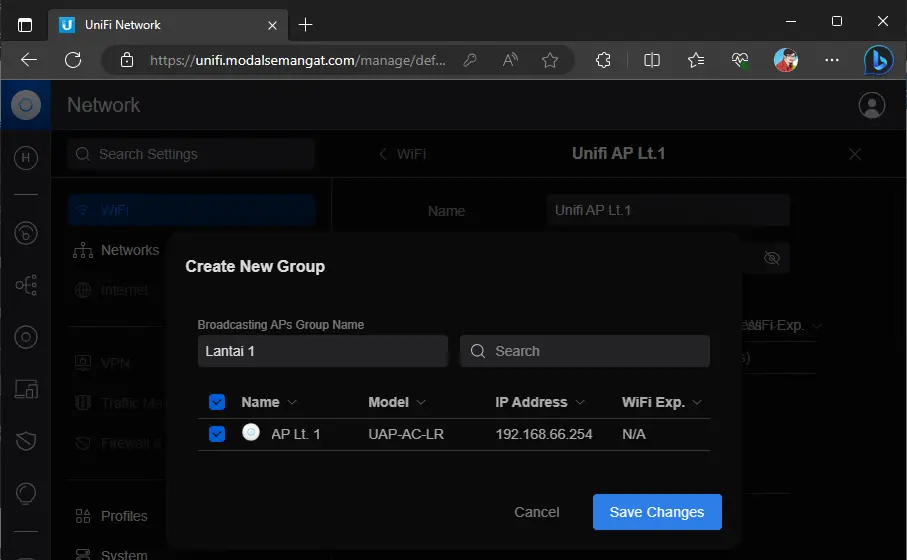The height and width of the screenshot is (560, 907).
Task: Open the browser extensions menu
Action: 603,60
